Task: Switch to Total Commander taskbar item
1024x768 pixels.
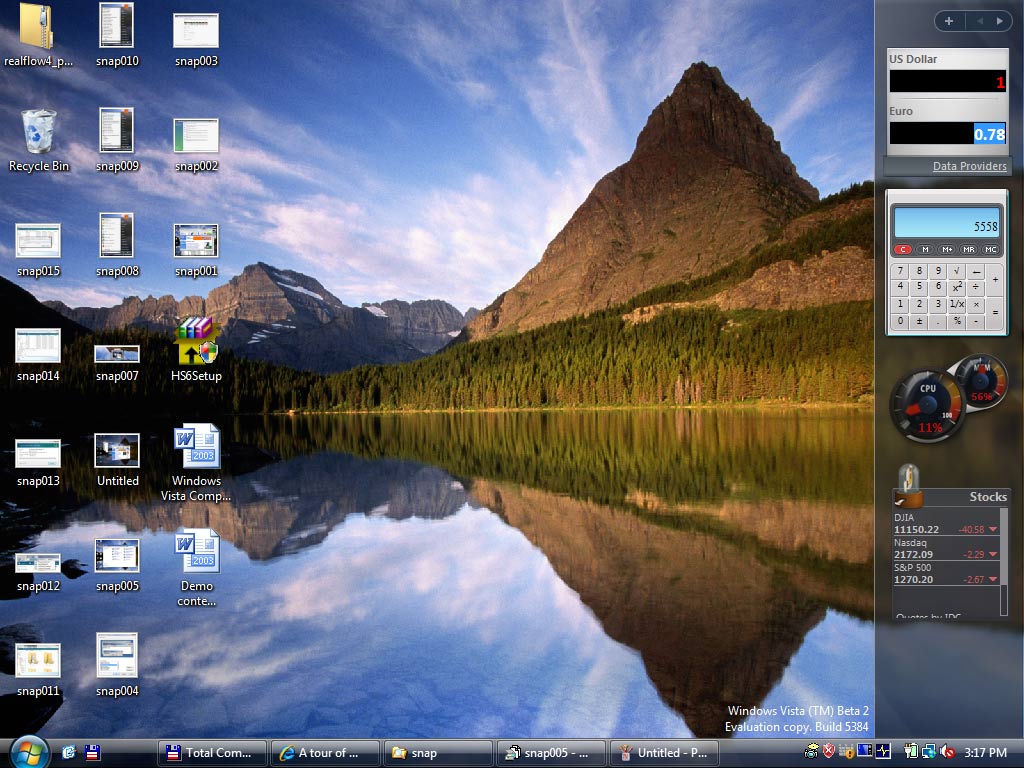Action: point(214,753)
